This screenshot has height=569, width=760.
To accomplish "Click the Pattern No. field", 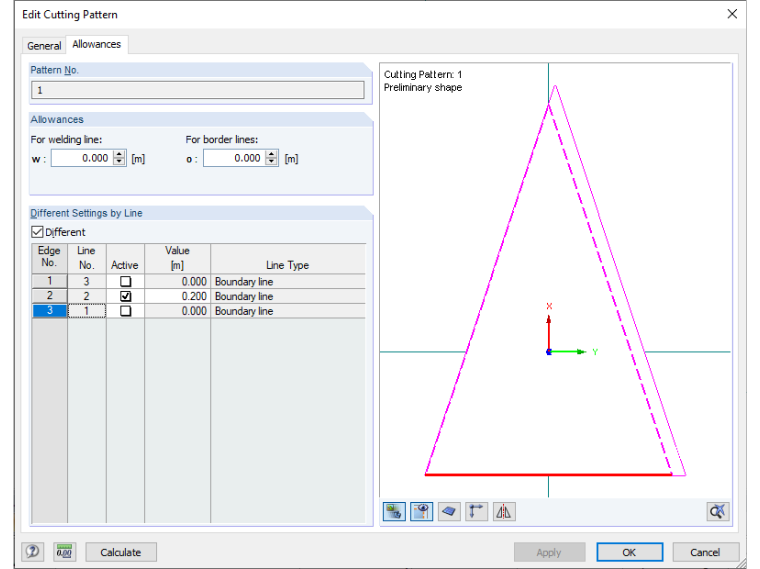I will pyautogui.click(x=198, y=90).
